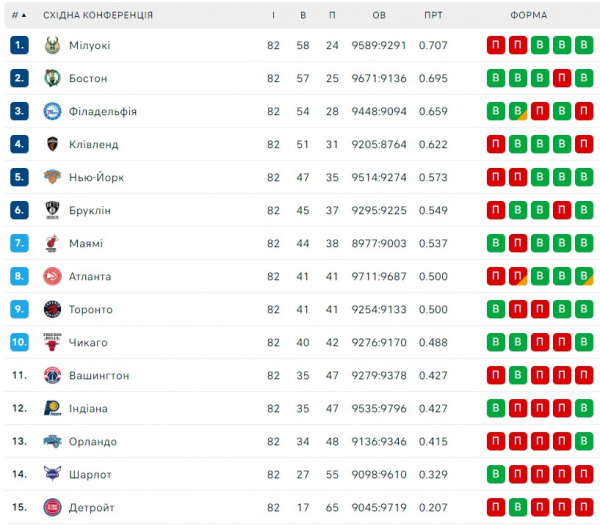The height and width of the screenshot is (526, 600).
Task: Click the Cleveland Cavaliers logo
Action: (52, 144)
